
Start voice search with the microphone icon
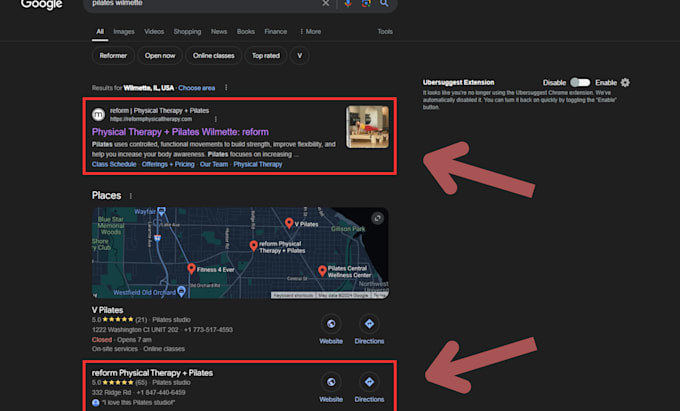[x=348, y=3]
